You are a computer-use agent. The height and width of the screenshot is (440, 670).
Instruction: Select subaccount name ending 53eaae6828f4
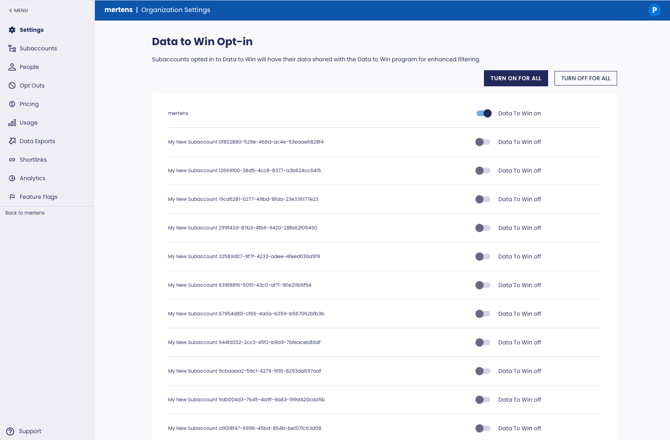(x=246, y=142)
